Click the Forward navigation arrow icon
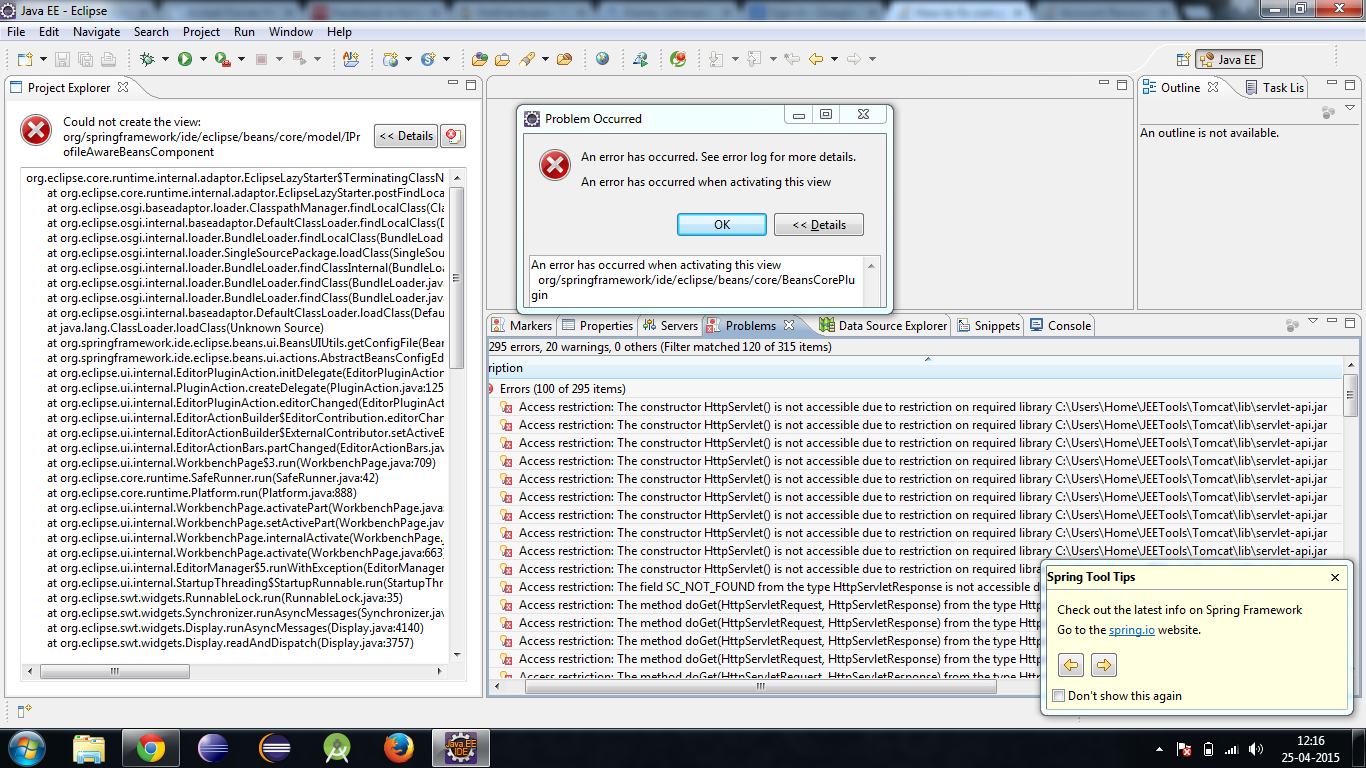This screenshot has height=768, width=1366. pos(854,59)
